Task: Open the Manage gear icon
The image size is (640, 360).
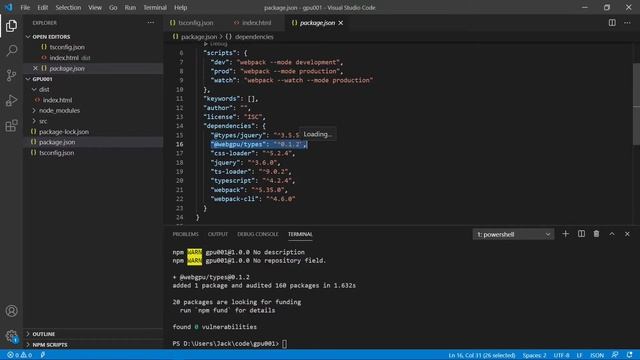Action: coord(11,336)
